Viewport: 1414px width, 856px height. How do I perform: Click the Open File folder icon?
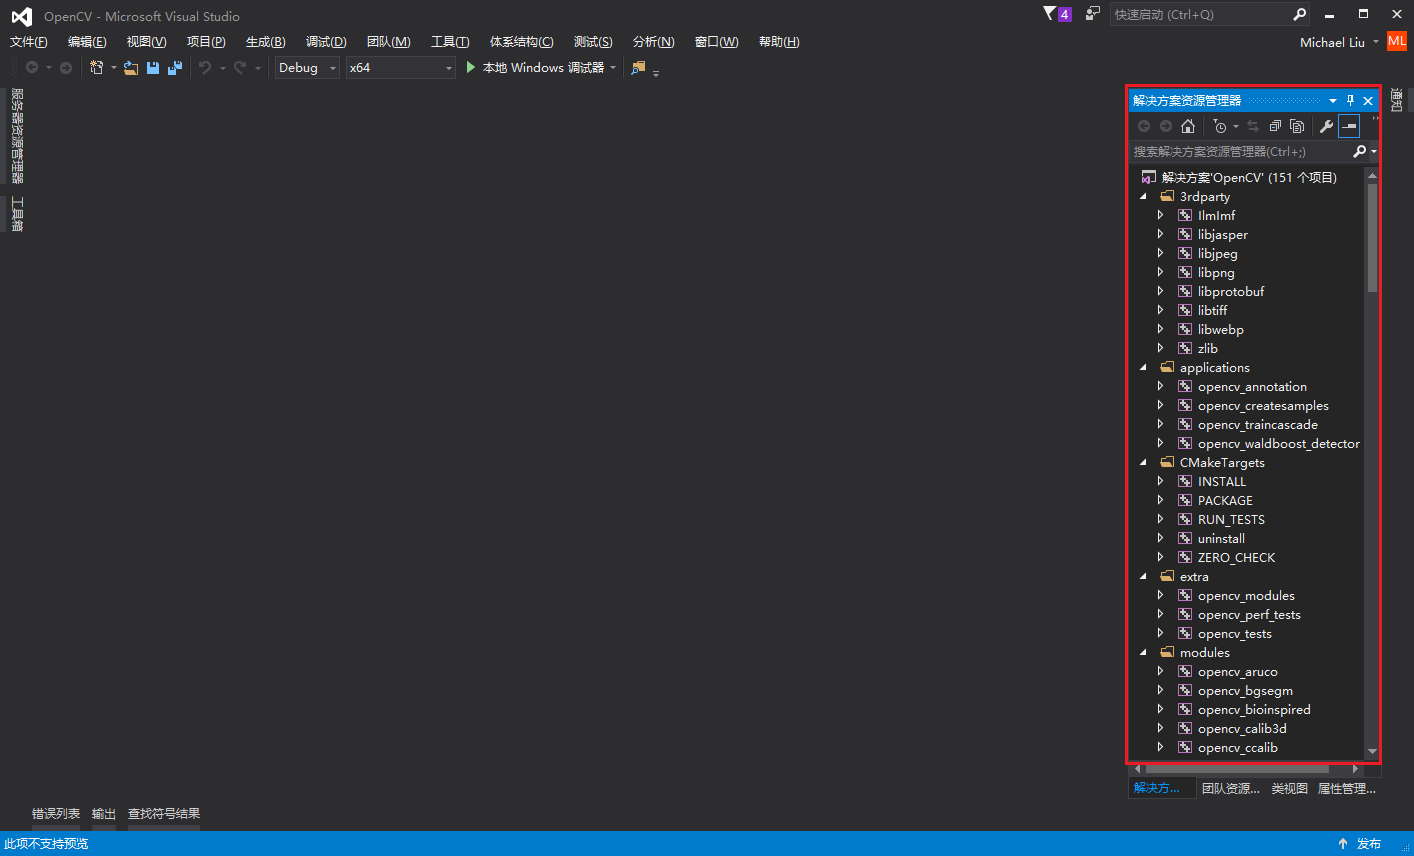[x=131, y=68]
